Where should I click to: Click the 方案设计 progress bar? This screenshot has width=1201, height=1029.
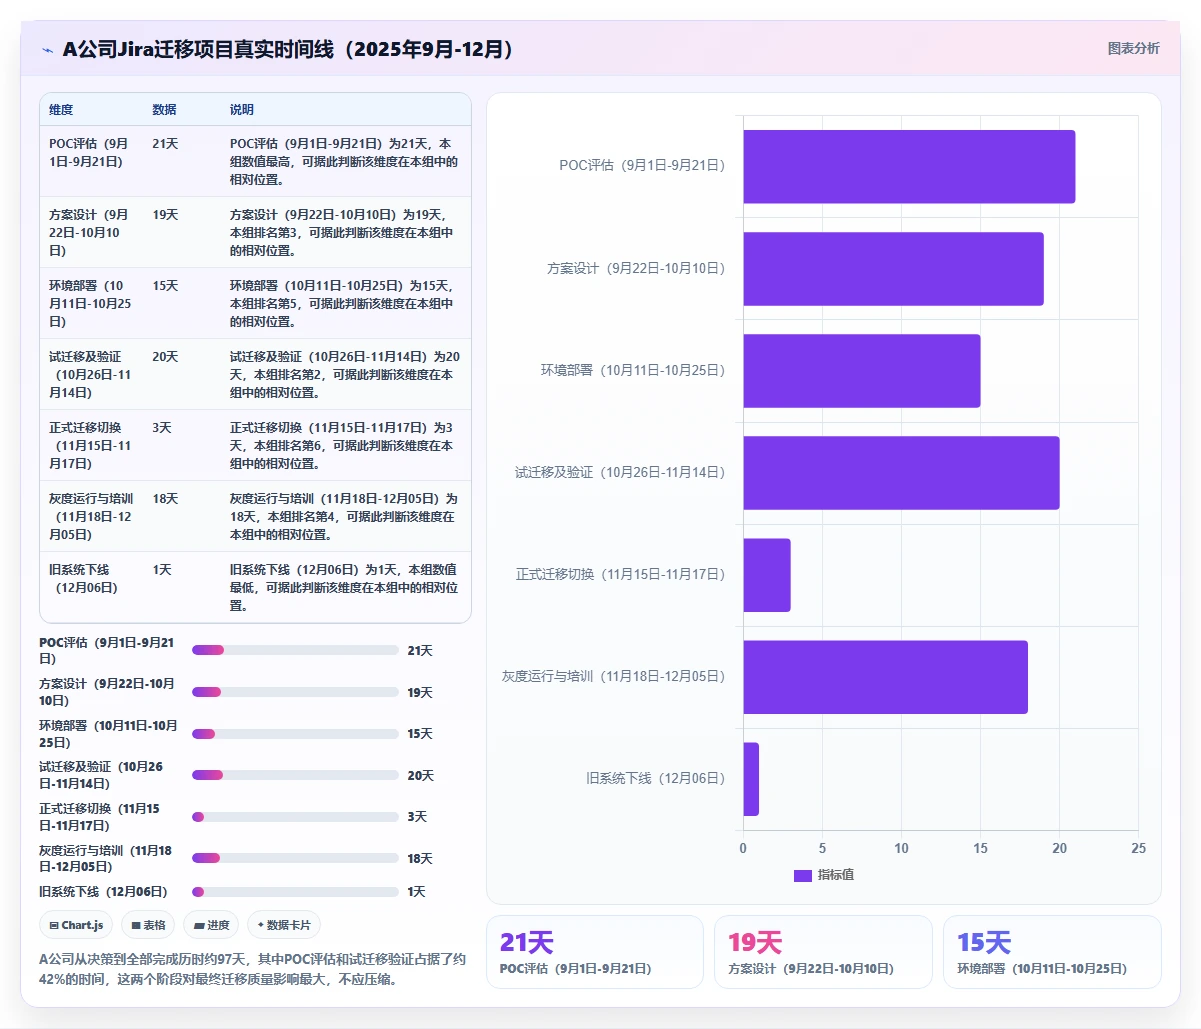pos(295,692)
